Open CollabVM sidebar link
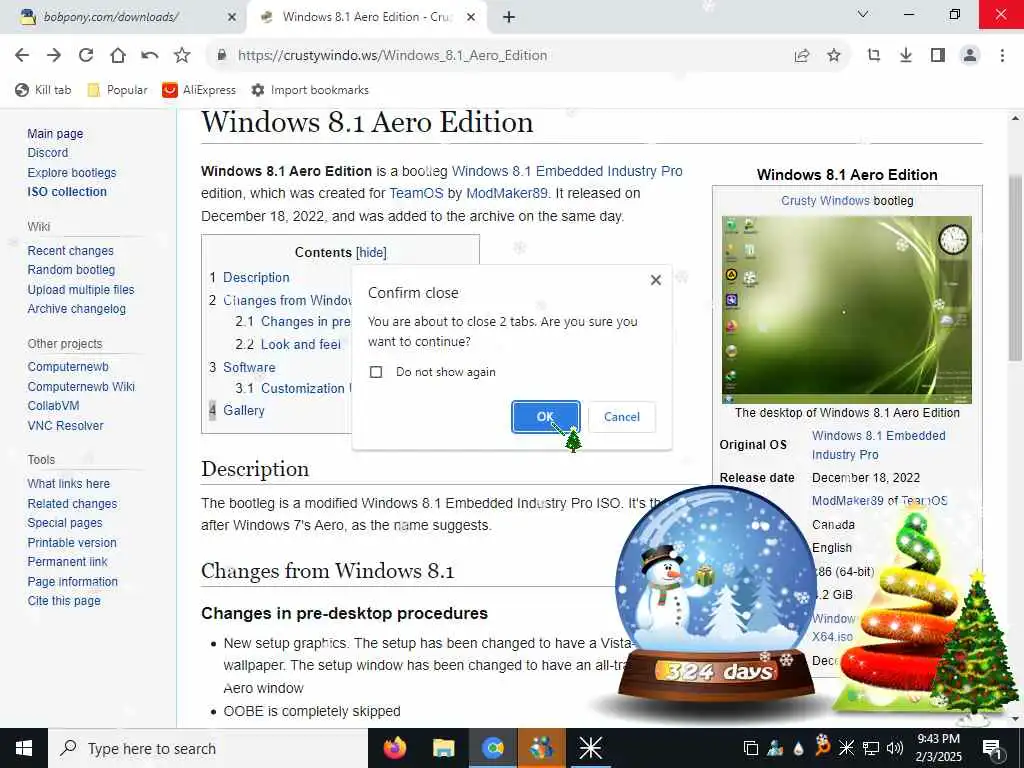Viewport: 1024px width, 768px height. click(x=54, y=406)
